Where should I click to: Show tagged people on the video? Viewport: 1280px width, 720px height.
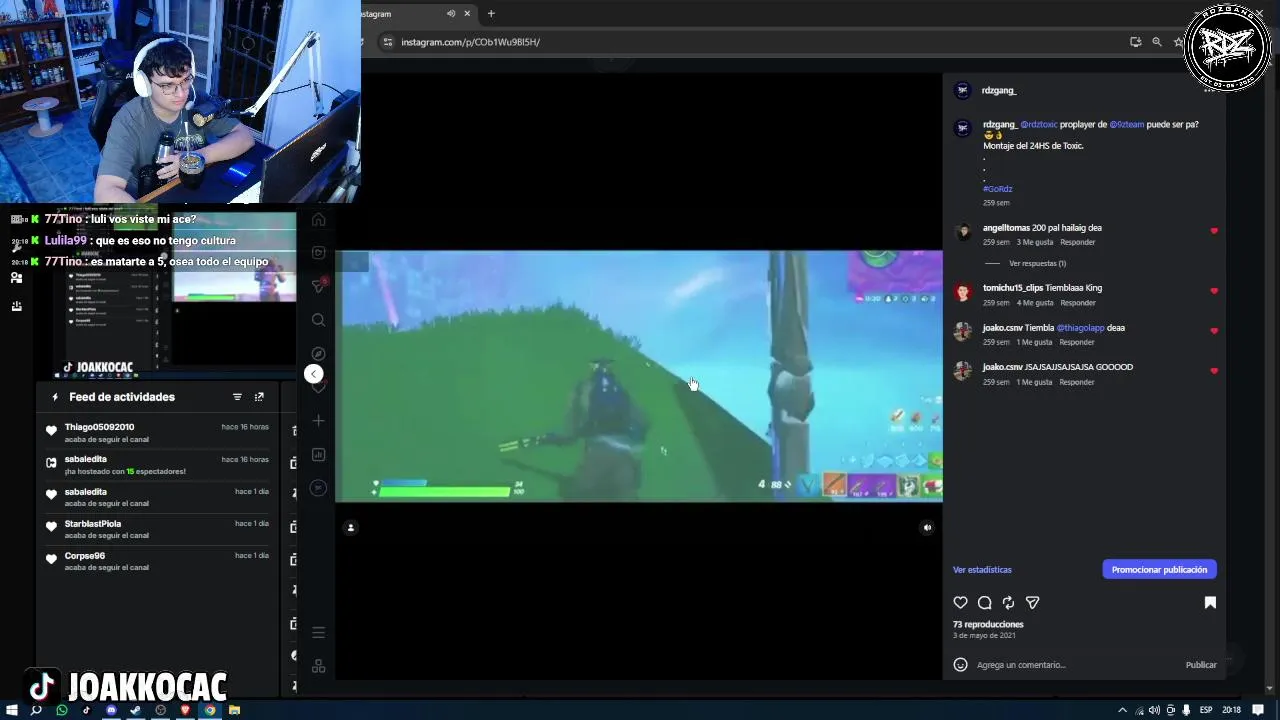tap(350, 528)
